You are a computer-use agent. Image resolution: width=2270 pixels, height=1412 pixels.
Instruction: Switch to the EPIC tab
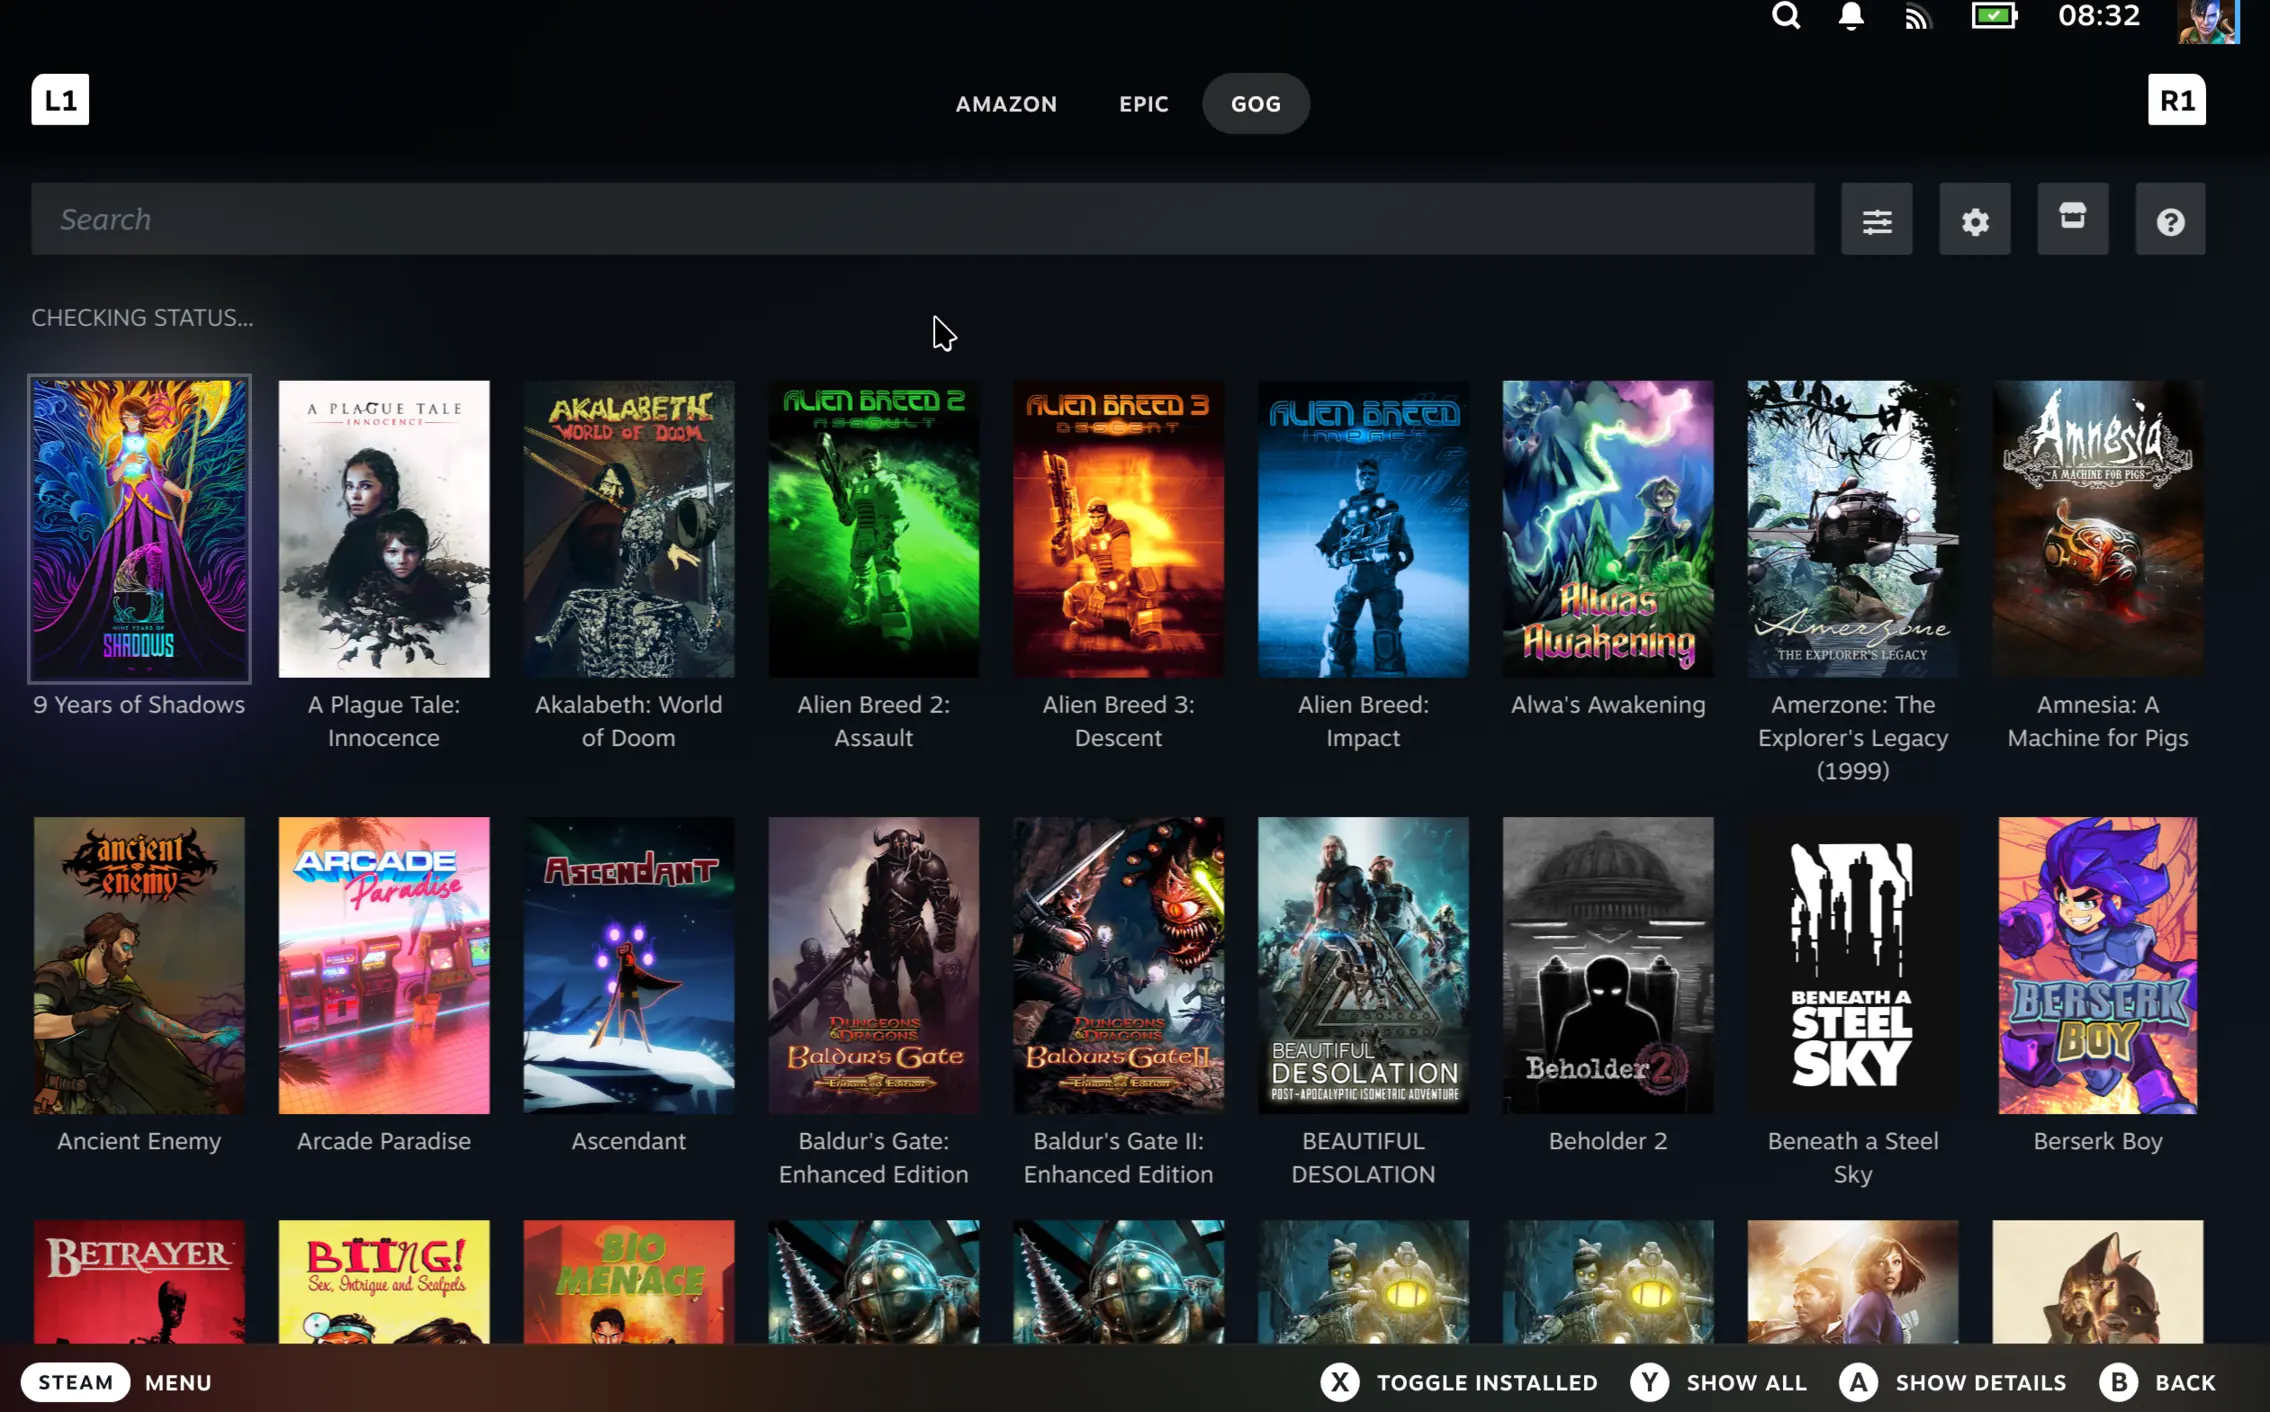pyautogui.click(x=1143, y=104)
